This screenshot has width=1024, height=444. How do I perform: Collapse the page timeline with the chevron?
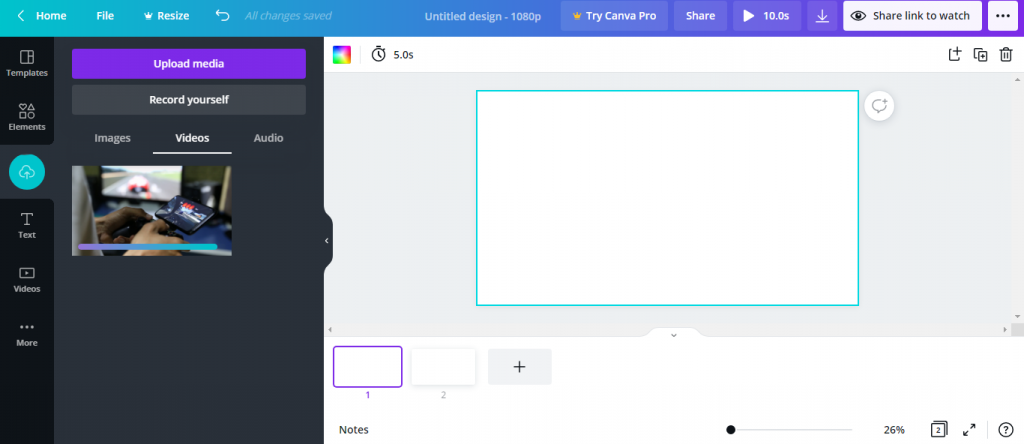click(x=674, y=335)
